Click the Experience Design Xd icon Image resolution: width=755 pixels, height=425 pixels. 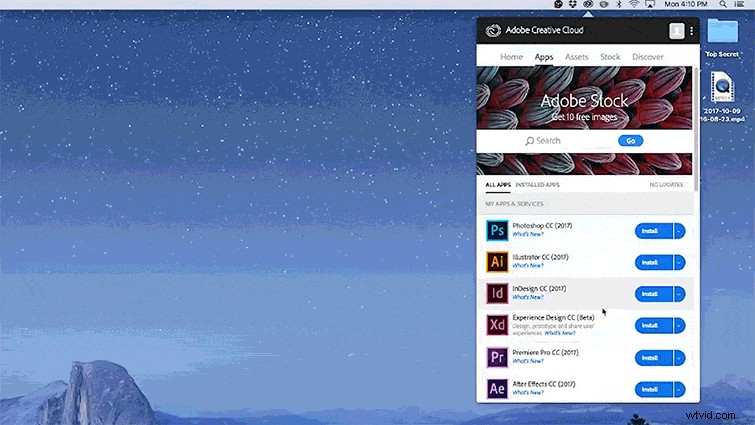[x=497, y=325]
